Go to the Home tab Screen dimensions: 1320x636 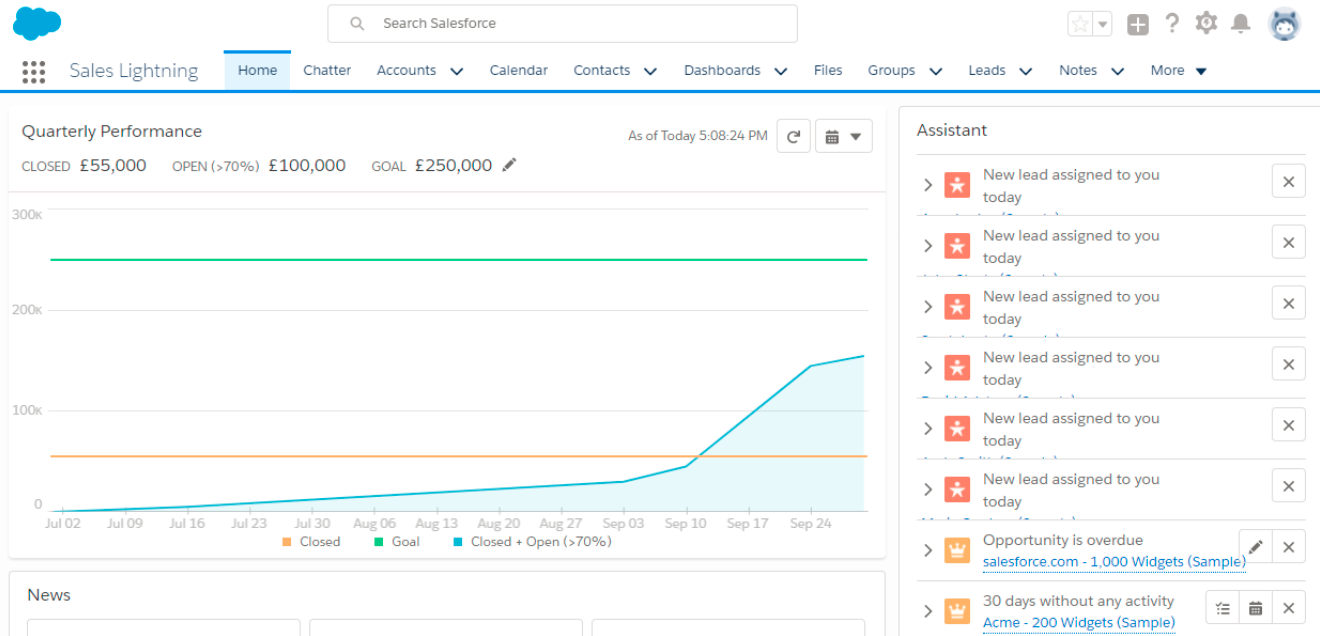click(257, 71)
